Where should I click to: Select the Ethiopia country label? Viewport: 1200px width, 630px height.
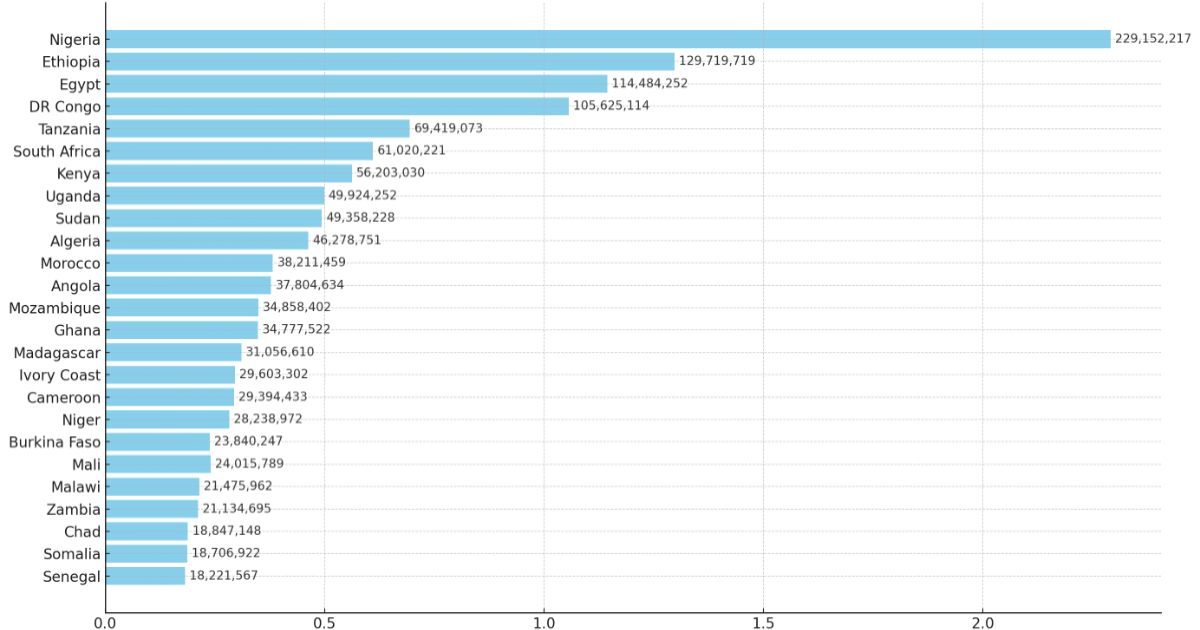point(71,62)
